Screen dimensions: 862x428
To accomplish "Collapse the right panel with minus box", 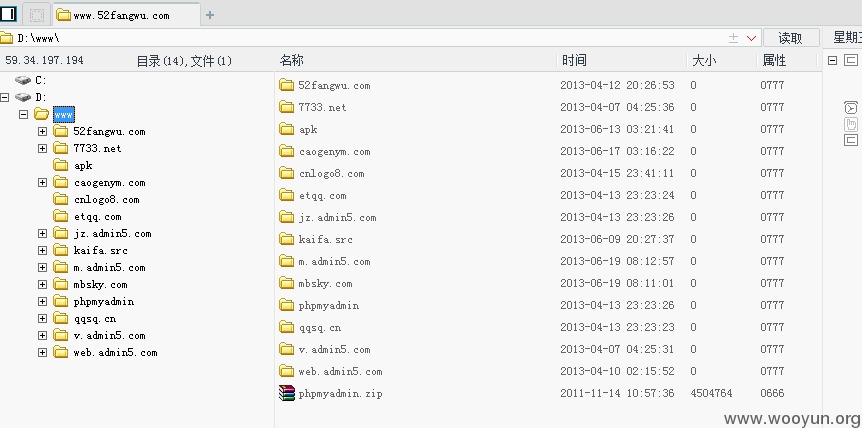I will click(x=832, y=60).
